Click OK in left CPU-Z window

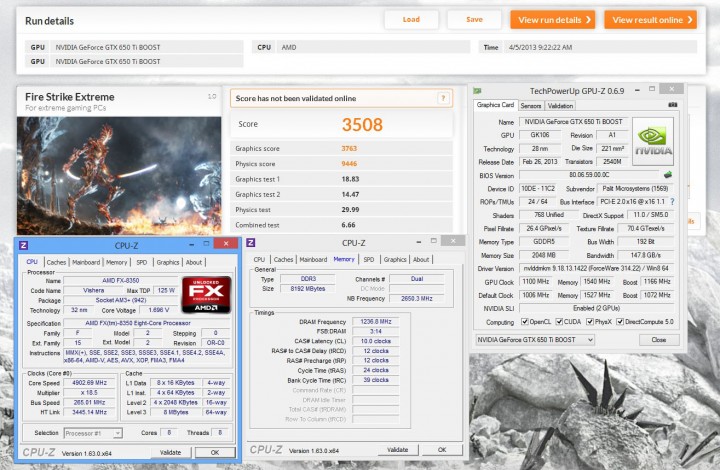coord(215,452)
